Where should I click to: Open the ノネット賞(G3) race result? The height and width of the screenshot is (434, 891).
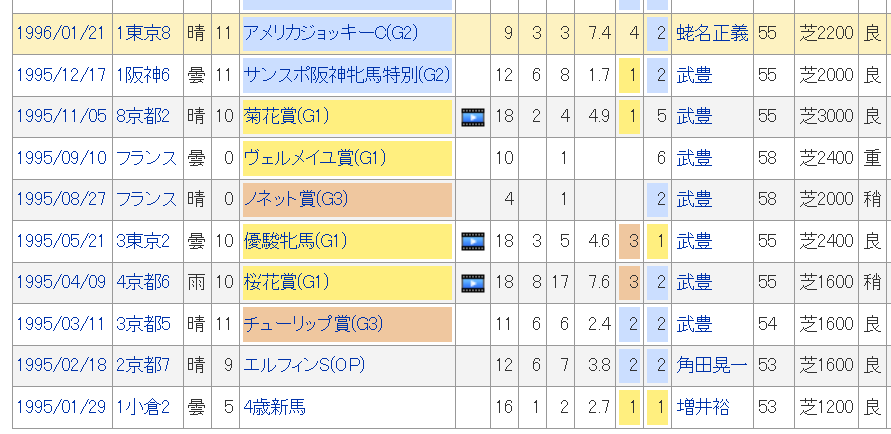click(x=295, y=199)
